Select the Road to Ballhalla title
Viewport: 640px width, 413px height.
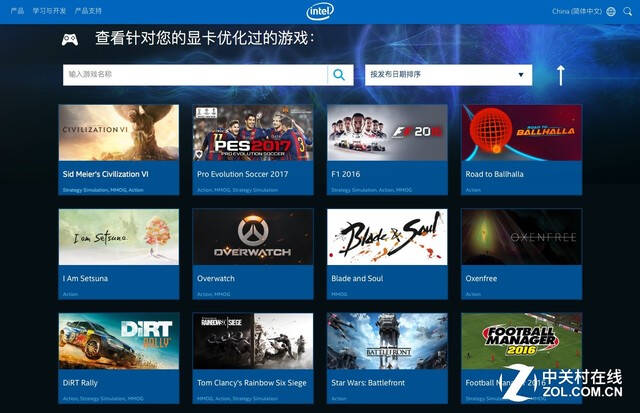pyautogui.click(x=494, y=174)
